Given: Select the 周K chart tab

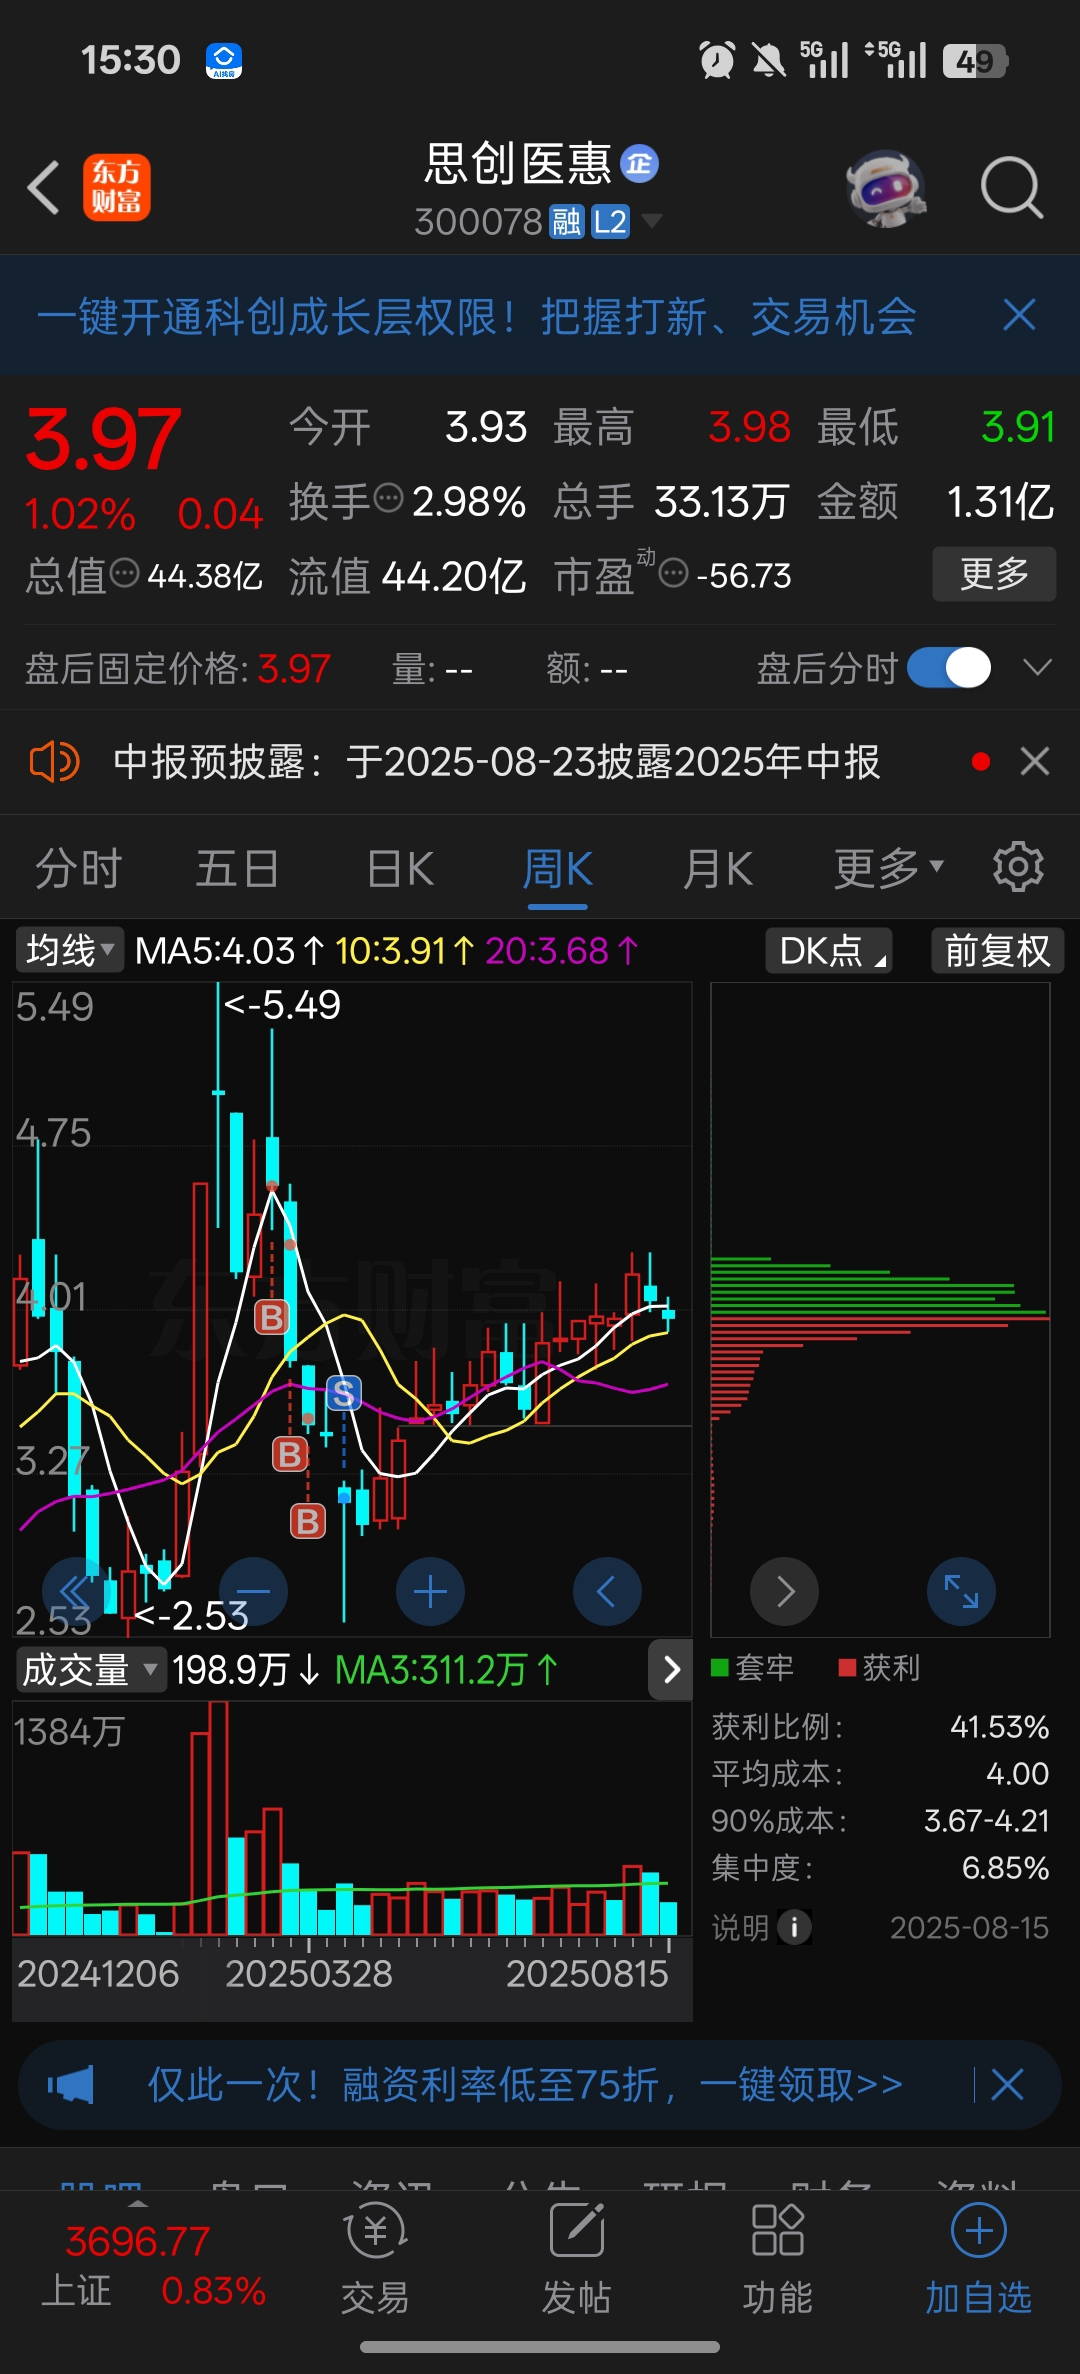Looking at the screenshot, I should pyautogui.click(x=558, y=868).
